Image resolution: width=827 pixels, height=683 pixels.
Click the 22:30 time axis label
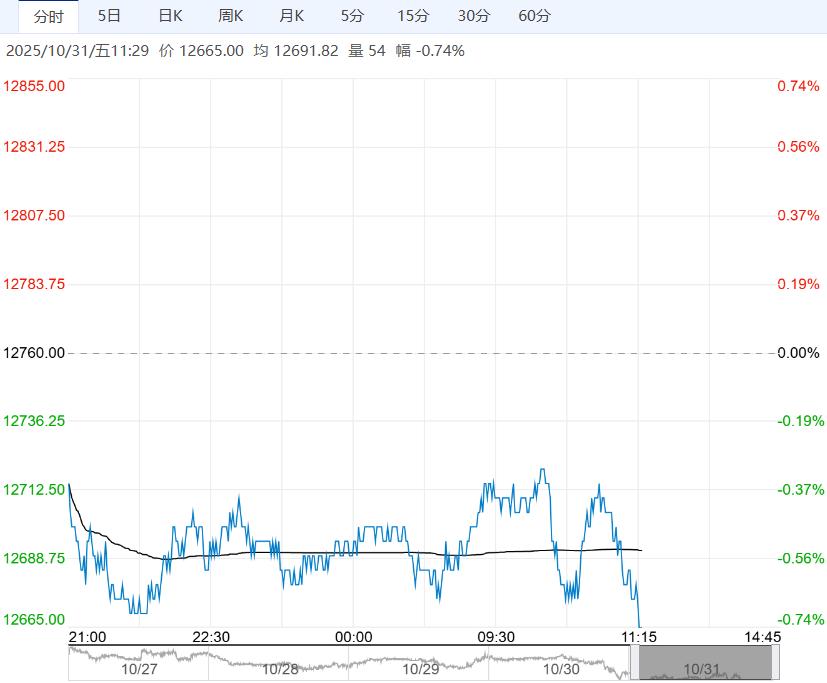pos(211,637)
